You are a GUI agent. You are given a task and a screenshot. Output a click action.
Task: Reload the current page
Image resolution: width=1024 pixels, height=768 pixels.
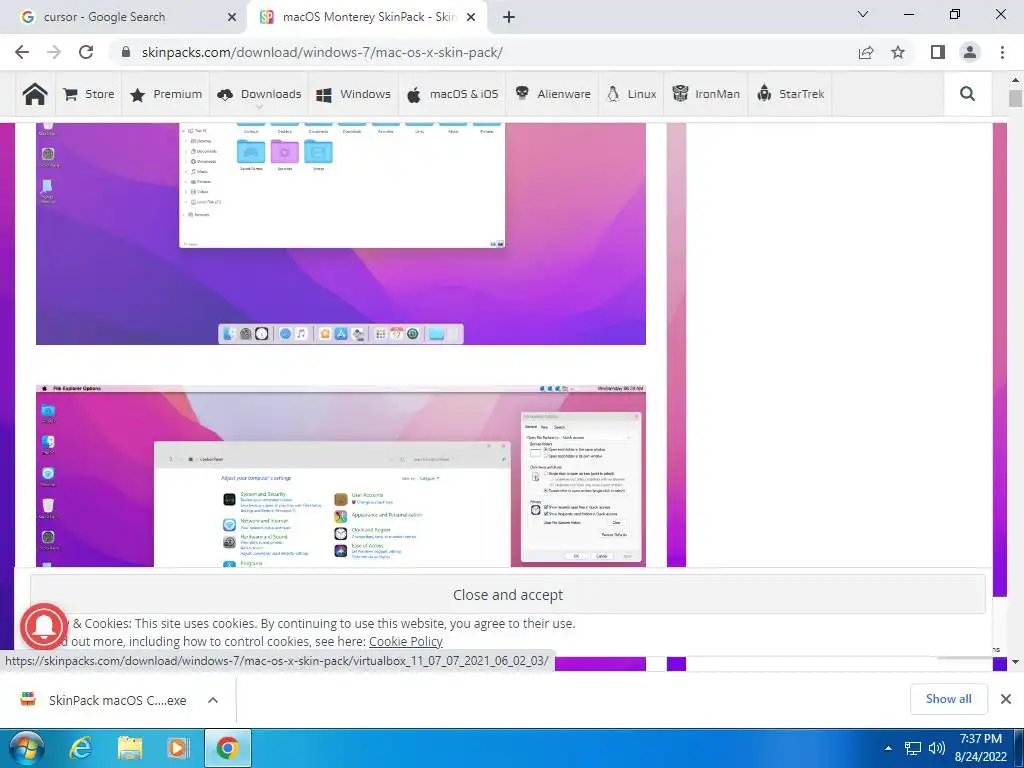tap(86, 52)
